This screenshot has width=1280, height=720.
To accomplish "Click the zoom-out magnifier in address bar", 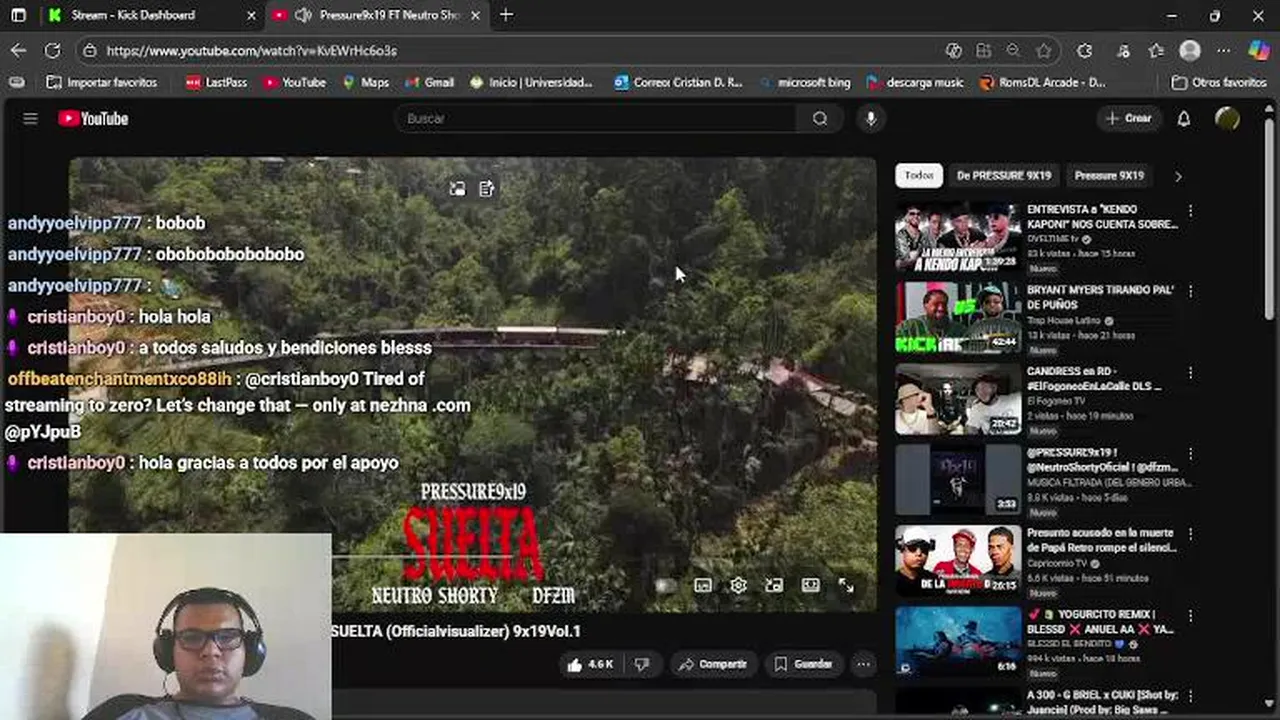I will point(1013,50).
